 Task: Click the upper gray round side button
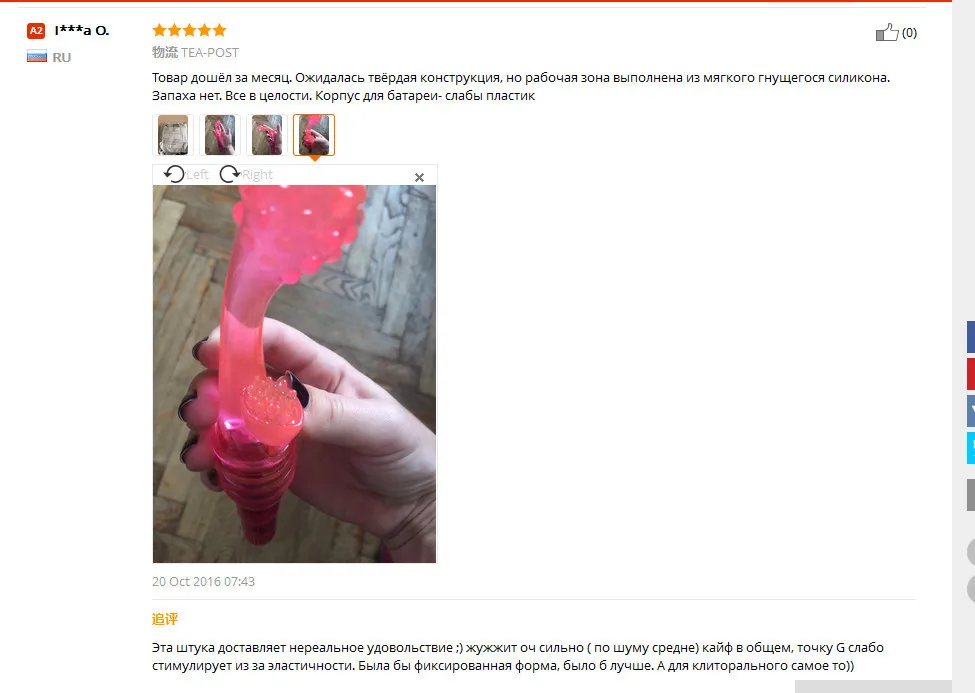[x=971, y=552]
